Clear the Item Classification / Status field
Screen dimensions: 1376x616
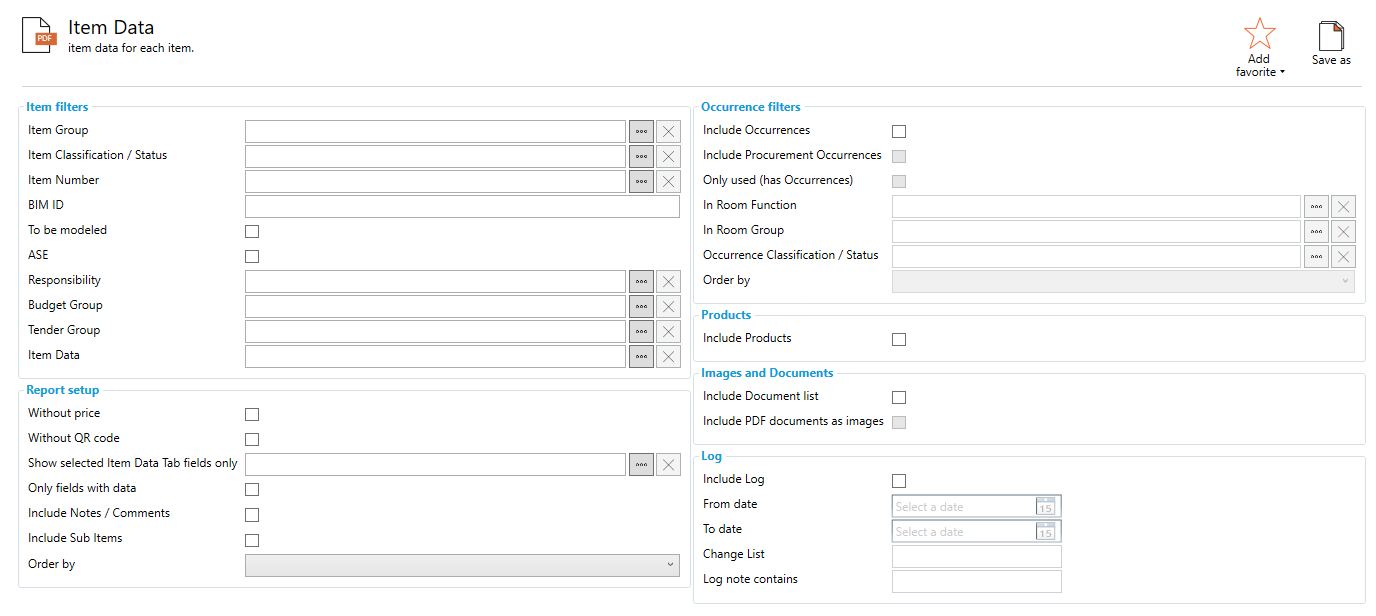[668, 155]
